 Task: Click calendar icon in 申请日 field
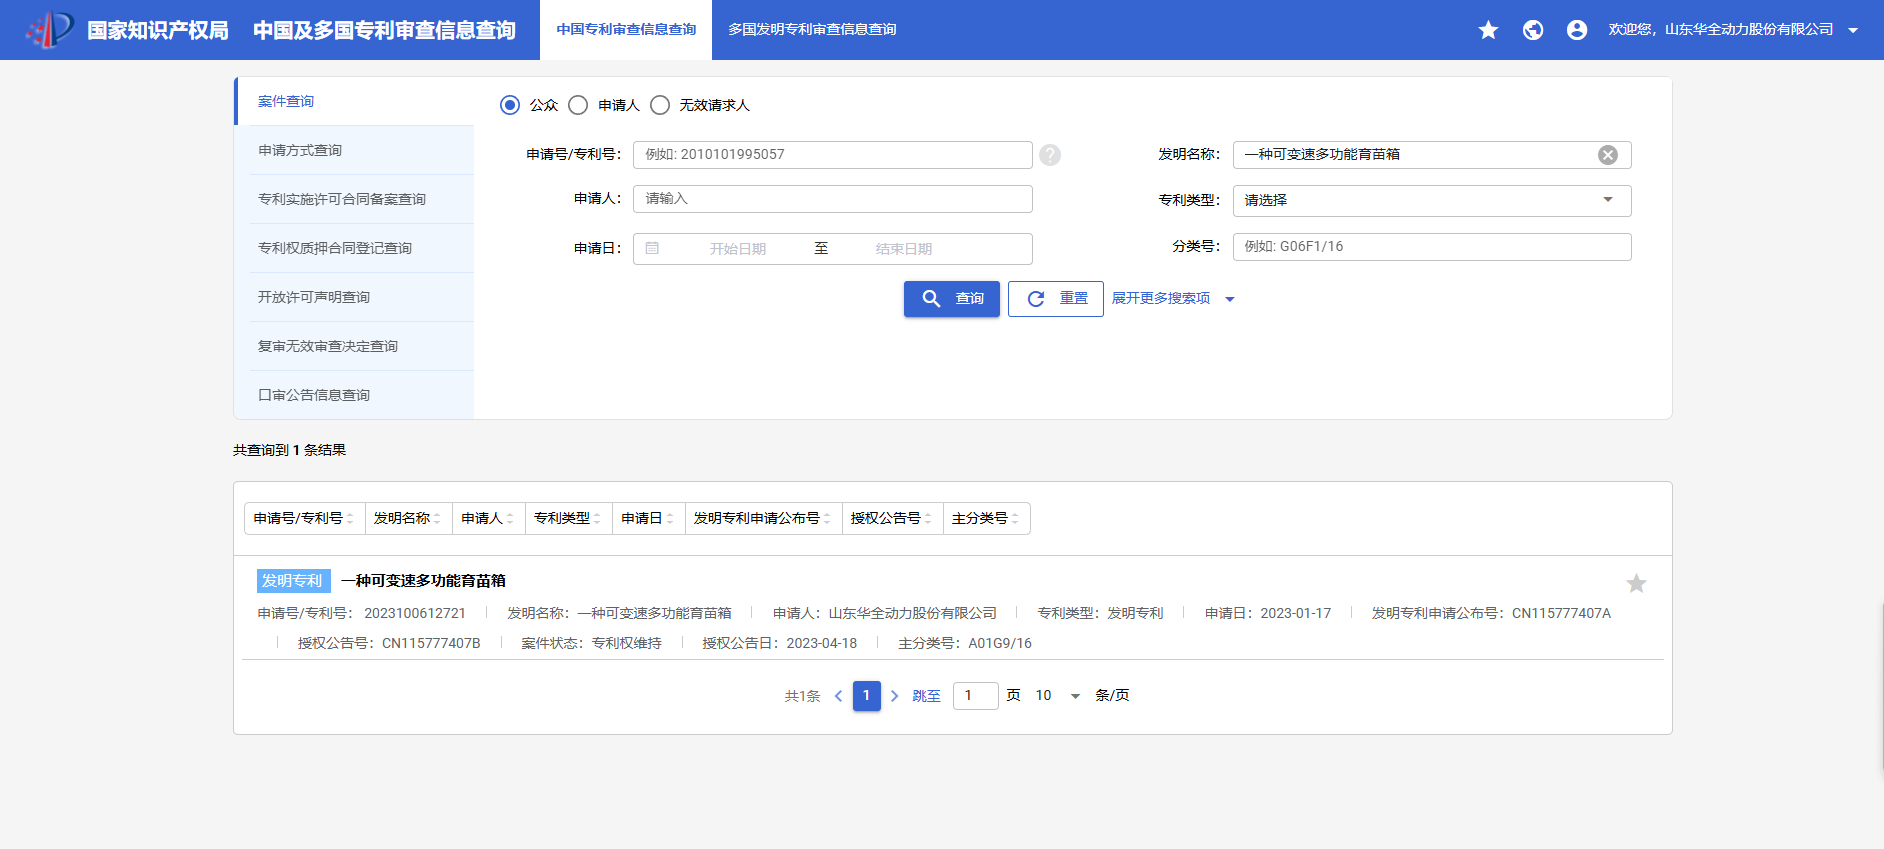tap(652, 248)
